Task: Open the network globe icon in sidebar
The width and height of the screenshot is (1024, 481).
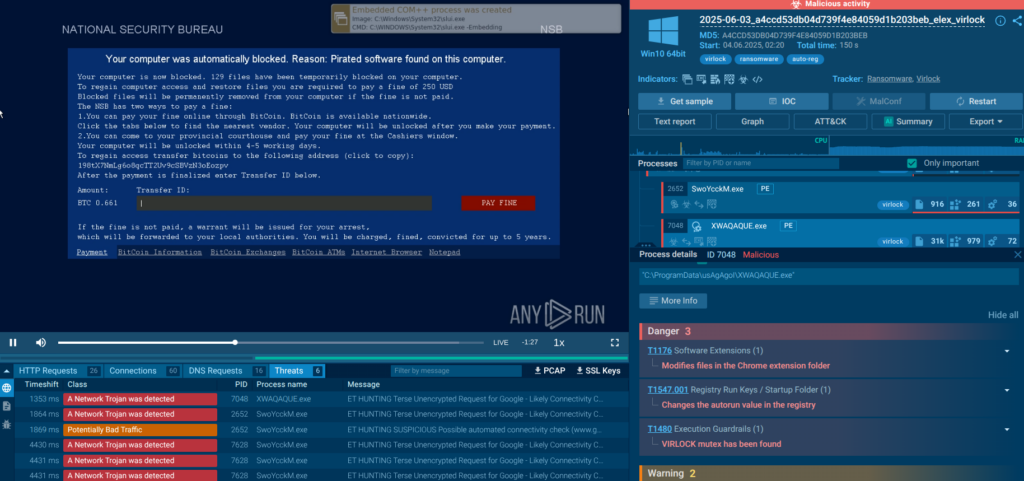Action: tap(7, 387)
